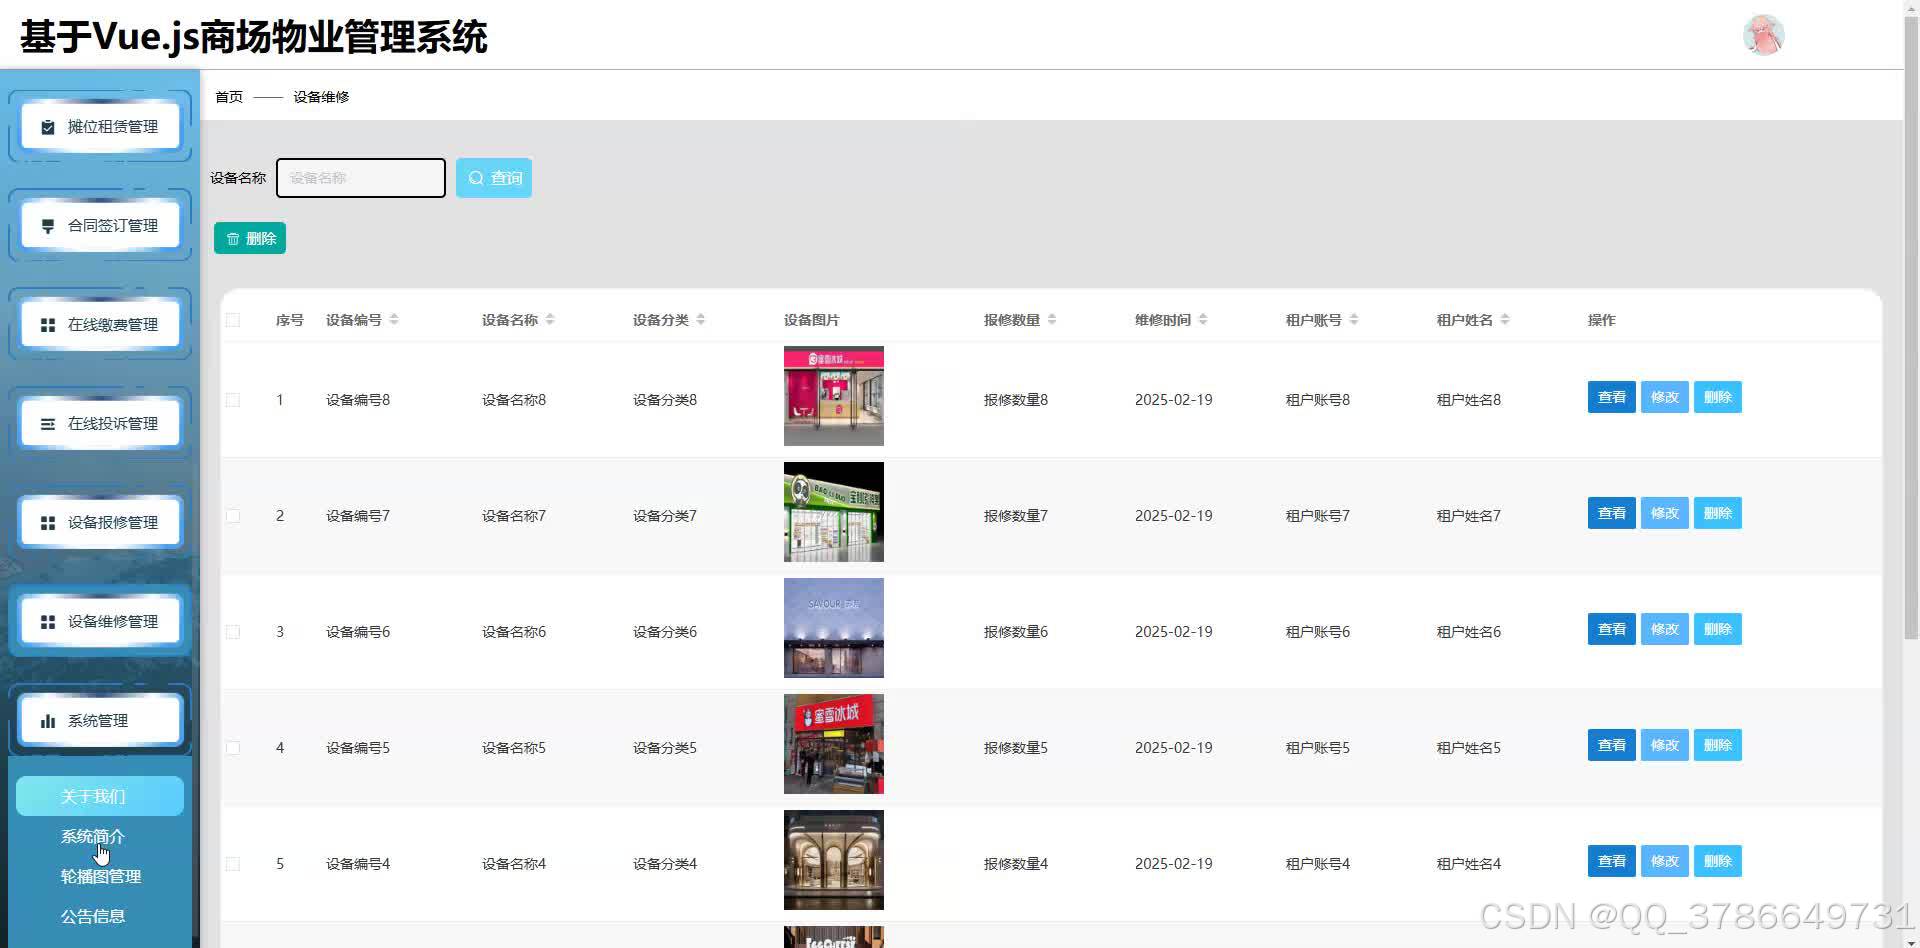Open the 合同签订管理 menu
Screen dimensions: 1920x948
pyautogui.click(x=100, y=226)
